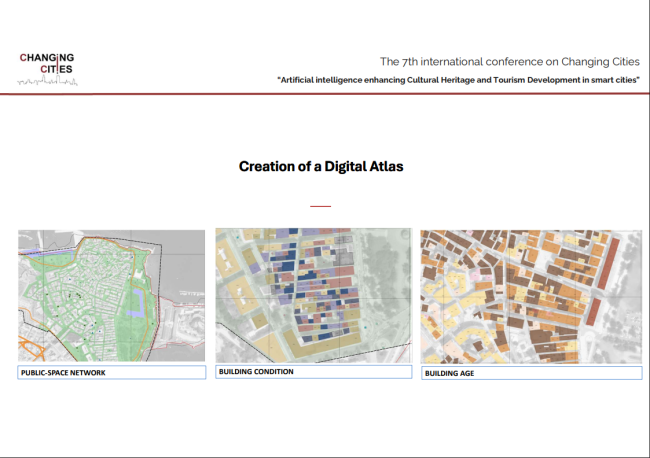Click the 7th international conference heading text
This screenshot has height=458, width=650.
pos(509,62)
